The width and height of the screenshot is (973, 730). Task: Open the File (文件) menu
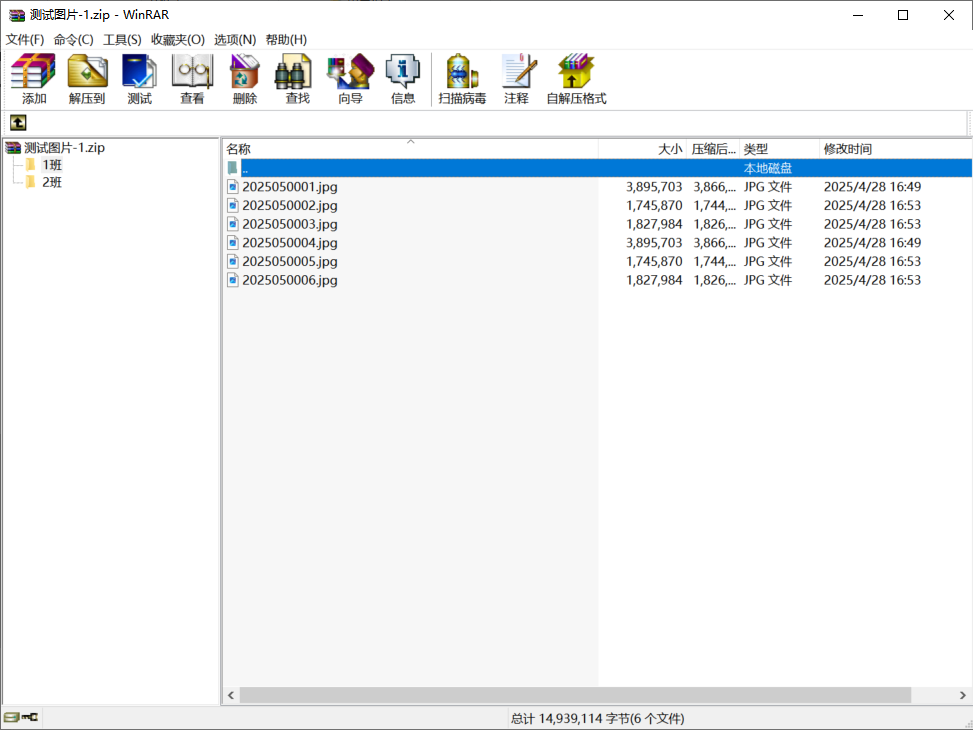click(25, 40)
